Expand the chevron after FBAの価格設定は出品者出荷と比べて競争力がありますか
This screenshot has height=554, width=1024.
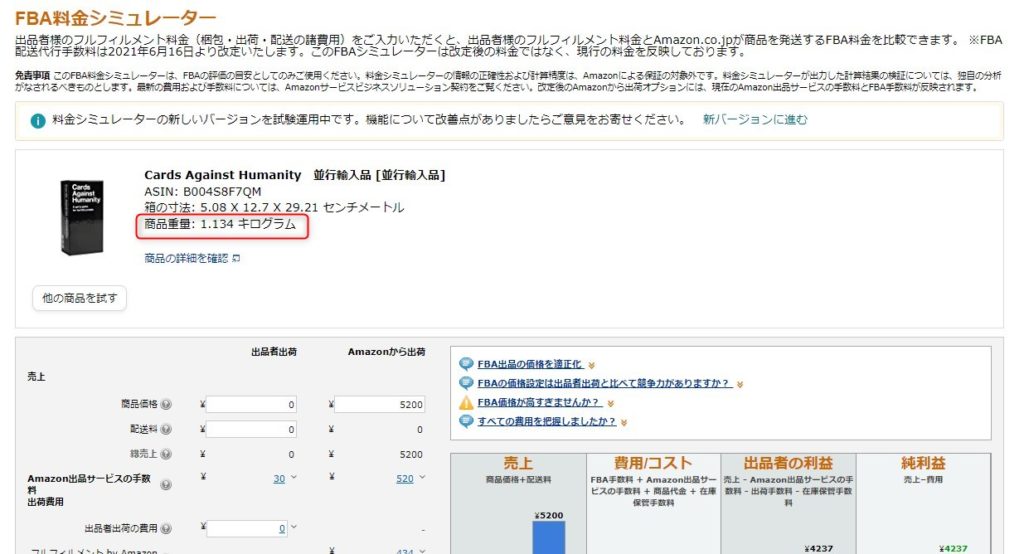point(740,385)
